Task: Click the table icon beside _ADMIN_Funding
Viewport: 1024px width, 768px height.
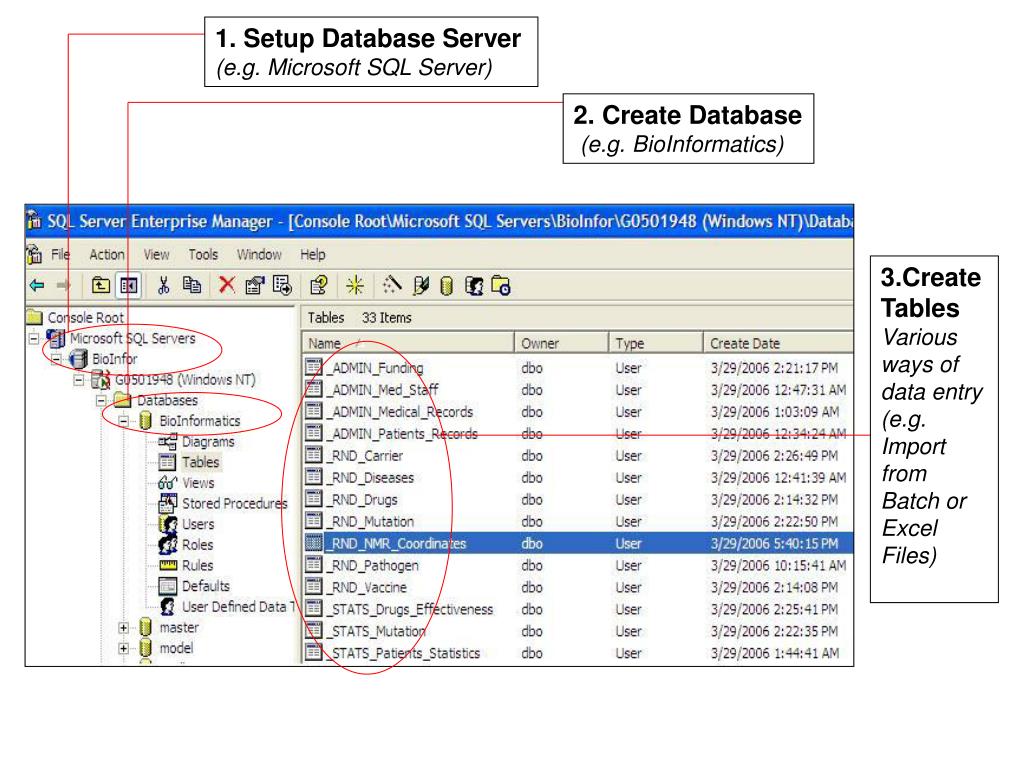Action: coord(314,368)
